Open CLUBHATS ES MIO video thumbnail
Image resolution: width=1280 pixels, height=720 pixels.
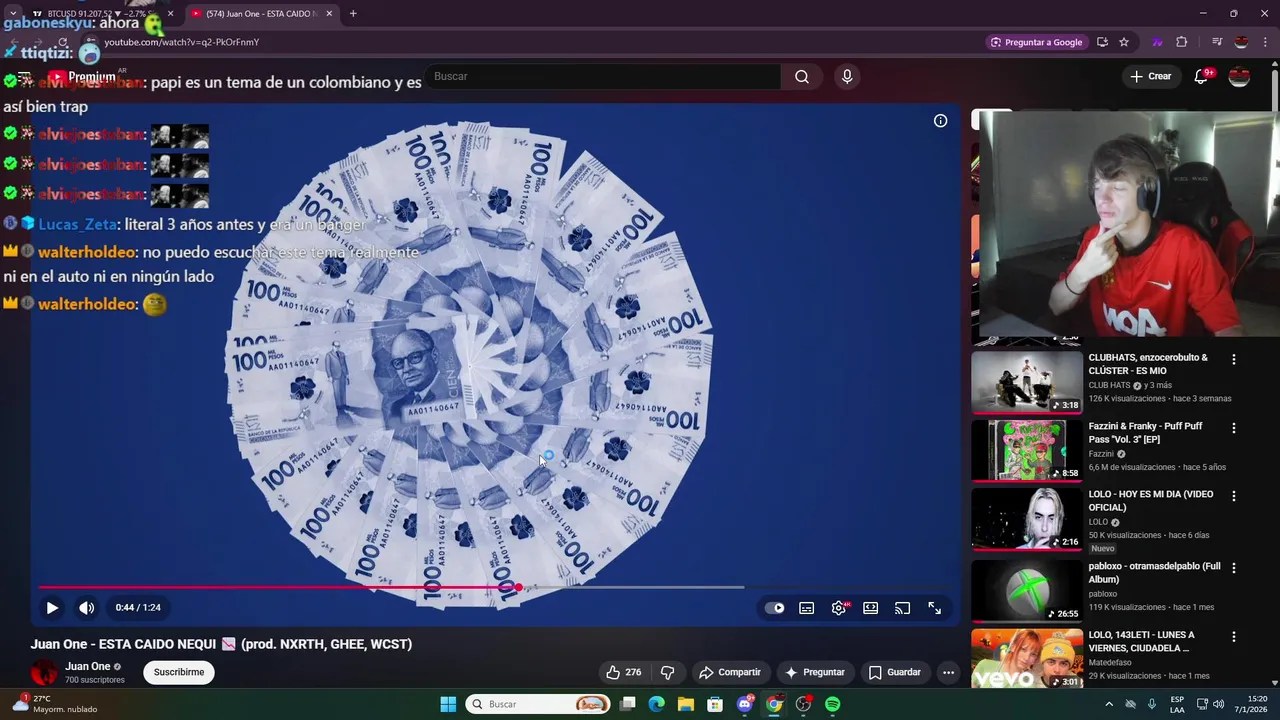point(1027,382)
